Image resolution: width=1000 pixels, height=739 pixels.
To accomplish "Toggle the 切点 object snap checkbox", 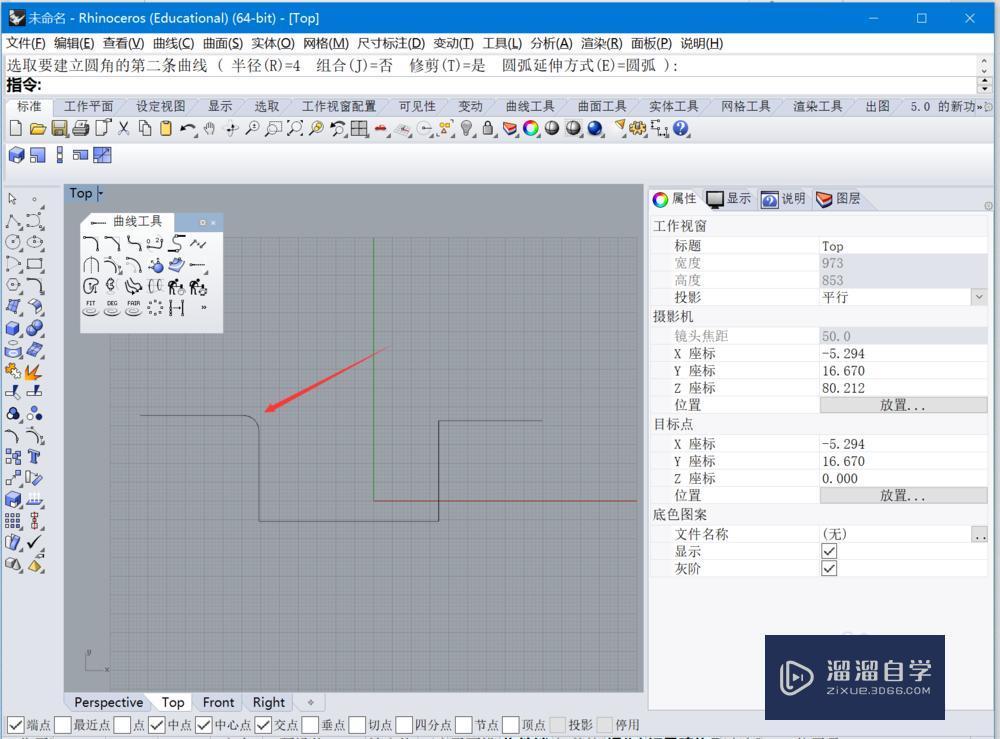I will [358, 725].
